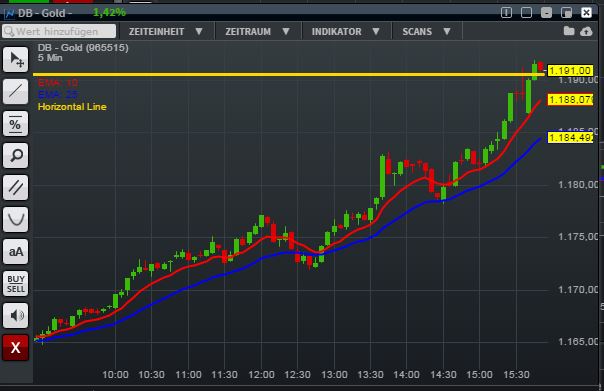Image resolution: width=604 pixels, height=391 pixels.
Task: Click the 1.180,00 price axis label
Action: coord(578,185)
